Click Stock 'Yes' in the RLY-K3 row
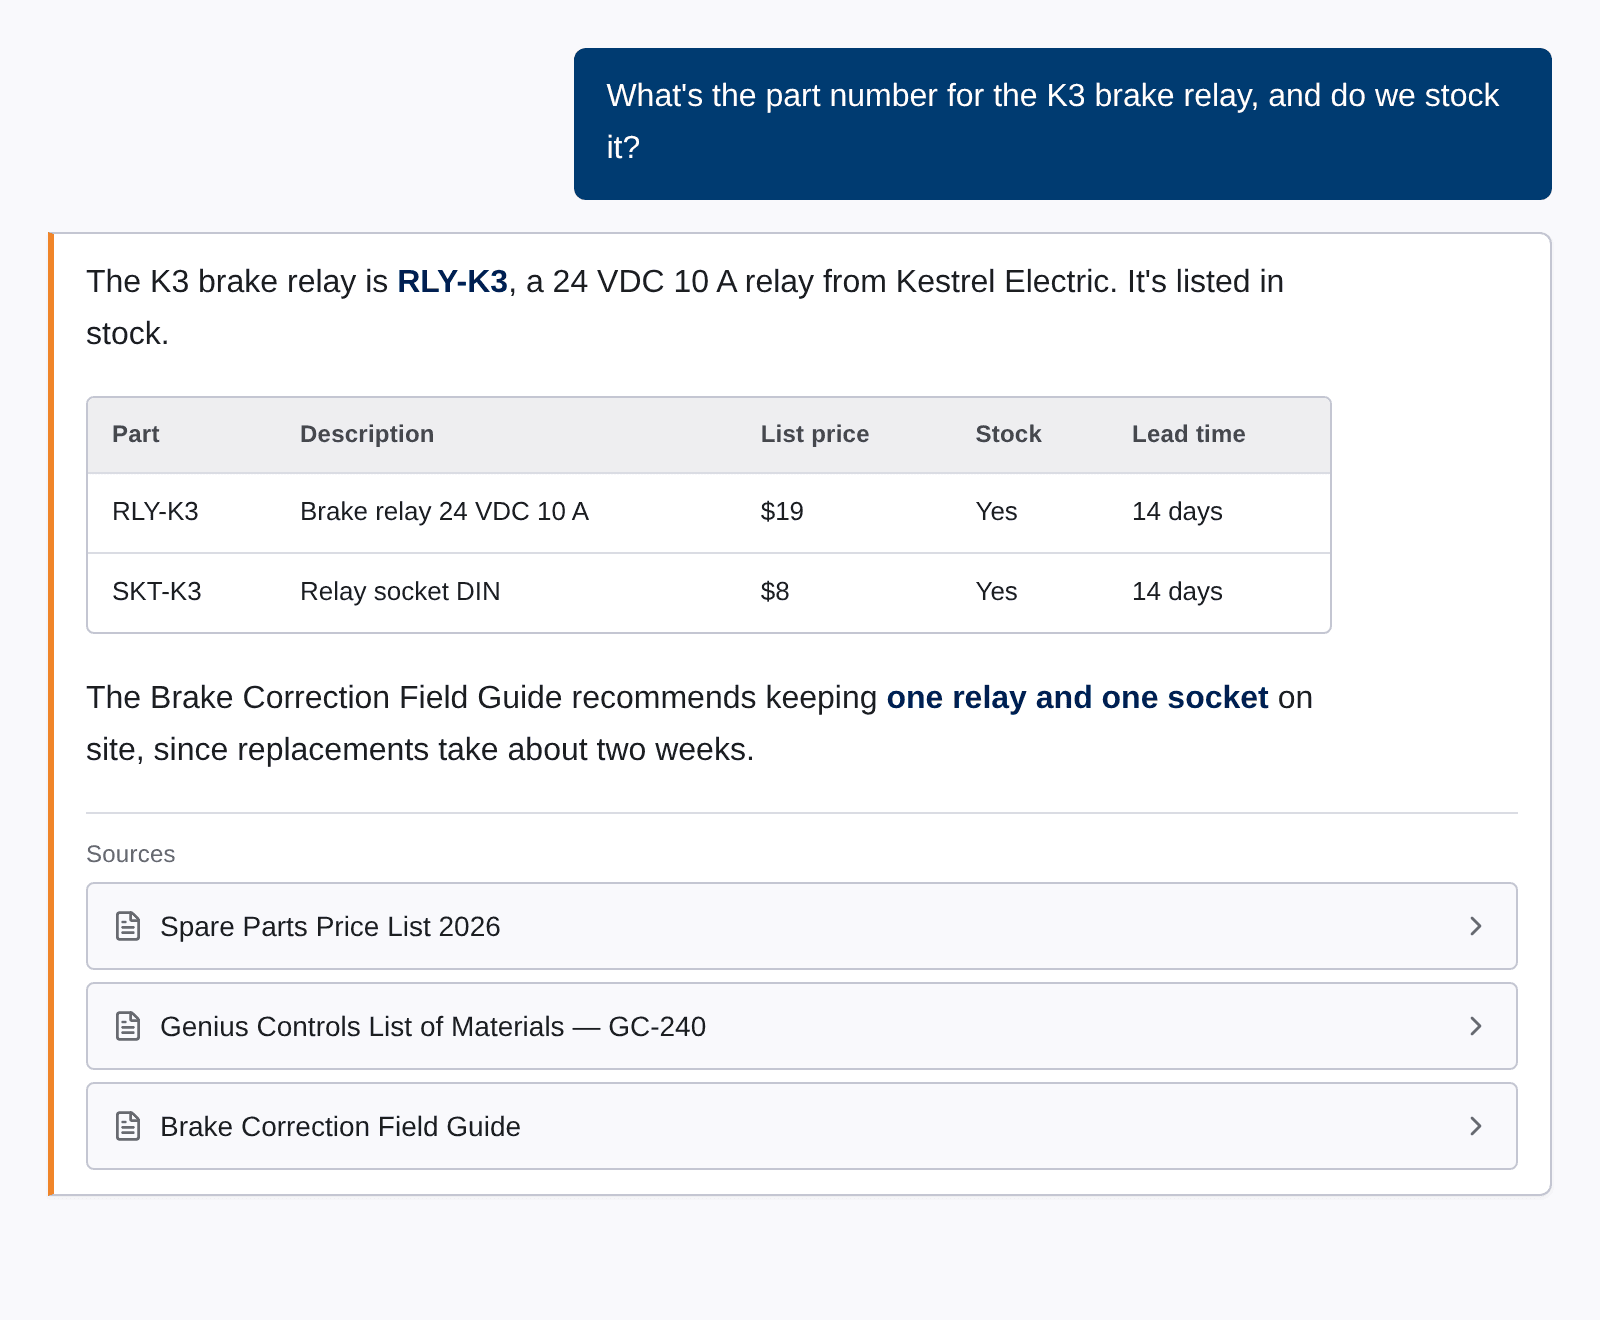The image size is (1600, 1320). tap(996, 512)
